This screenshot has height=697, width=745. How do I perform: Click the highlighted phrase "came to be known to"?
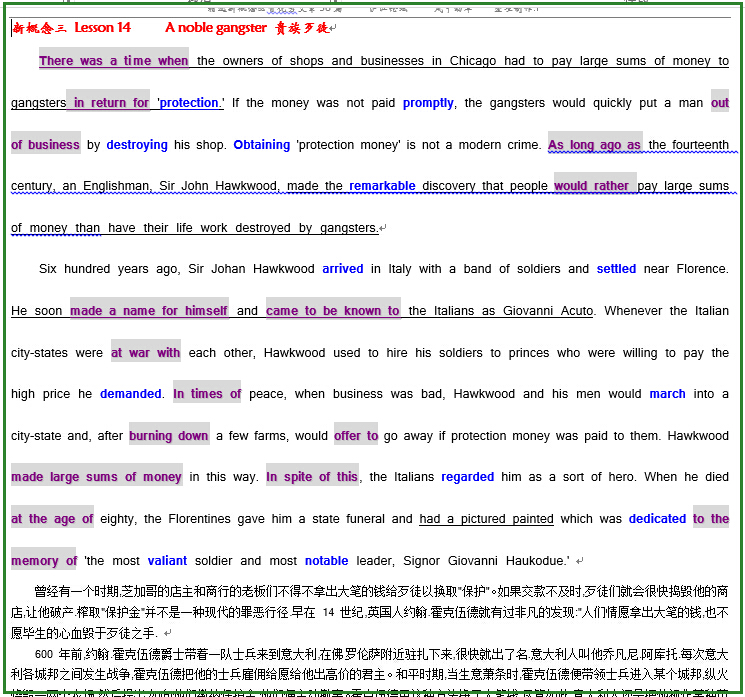(332, 311)
